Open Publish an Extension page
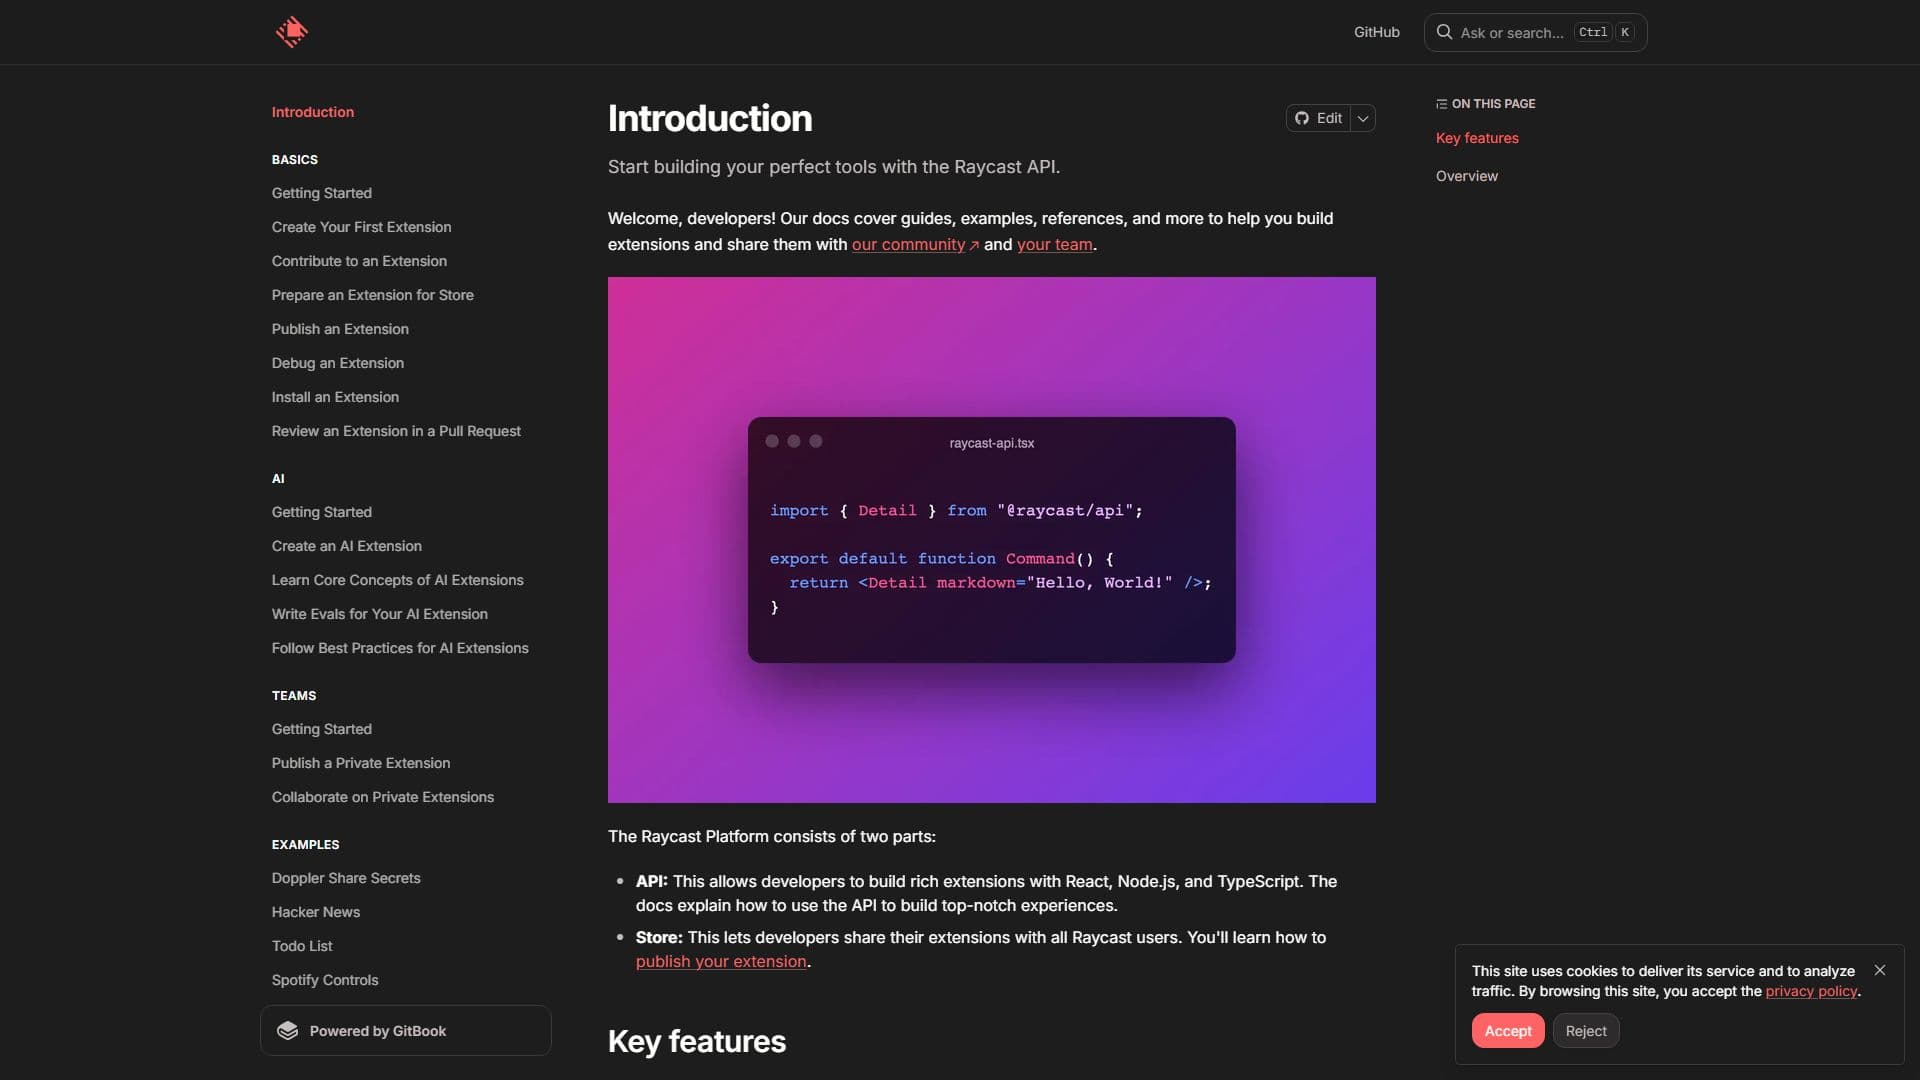 pos(340,329)
